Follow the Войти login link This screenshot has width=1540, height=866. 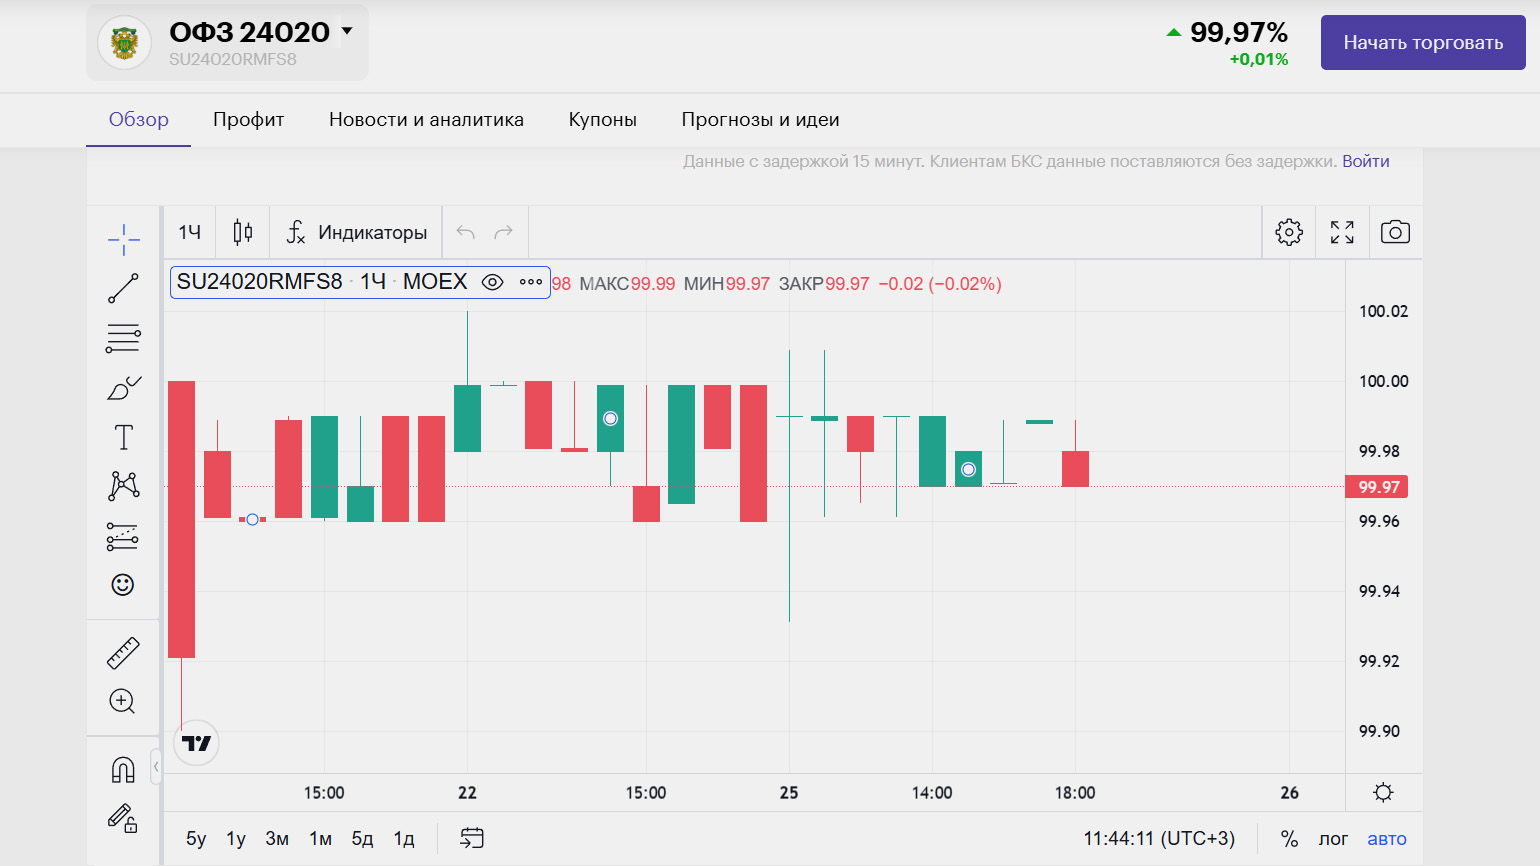[1365, 161]
